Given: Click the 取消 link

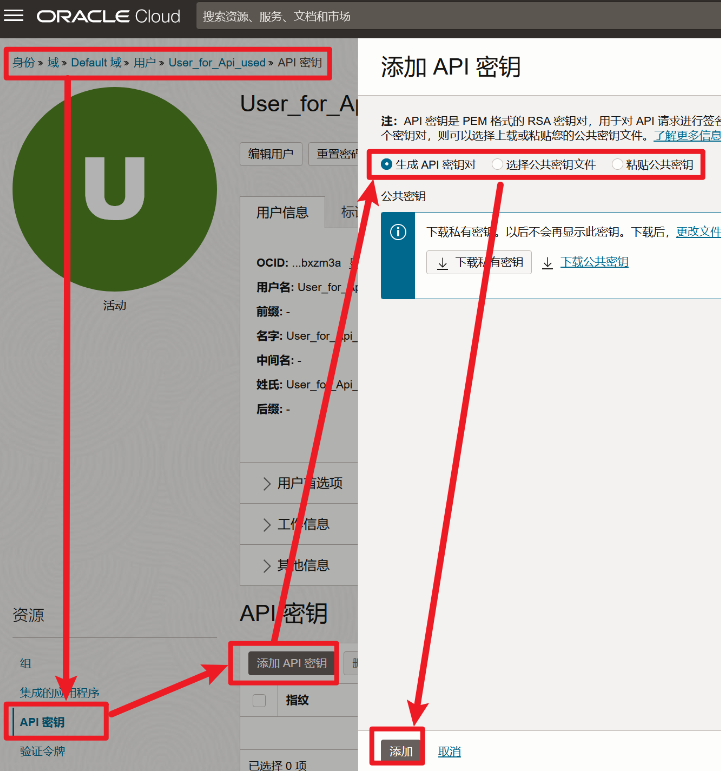Looking at the screenshot, I should tap(450, 751).
